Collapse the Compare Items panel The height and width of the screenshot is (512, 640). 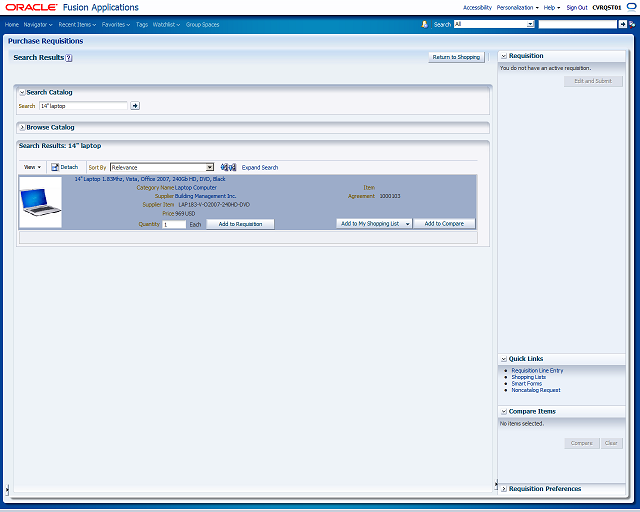click(504, 412)
